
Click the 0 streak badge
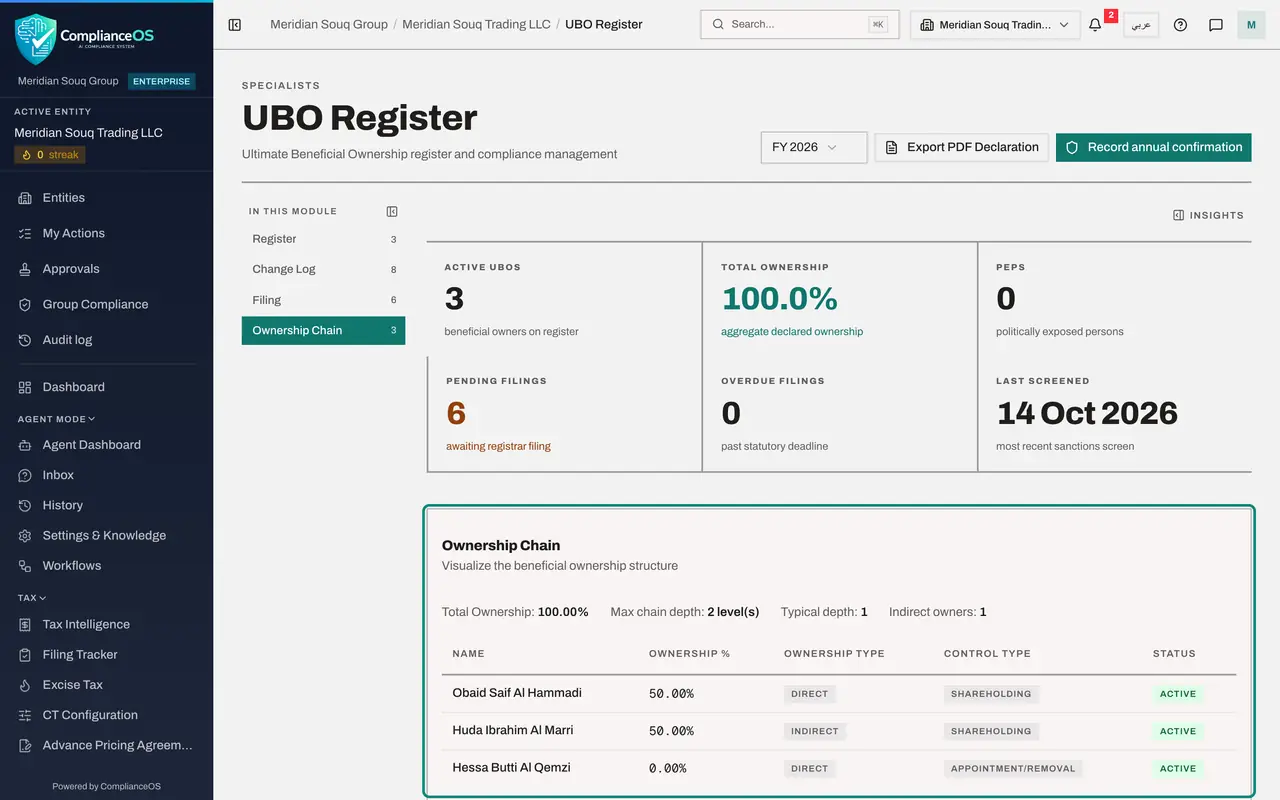pos(50,155)
